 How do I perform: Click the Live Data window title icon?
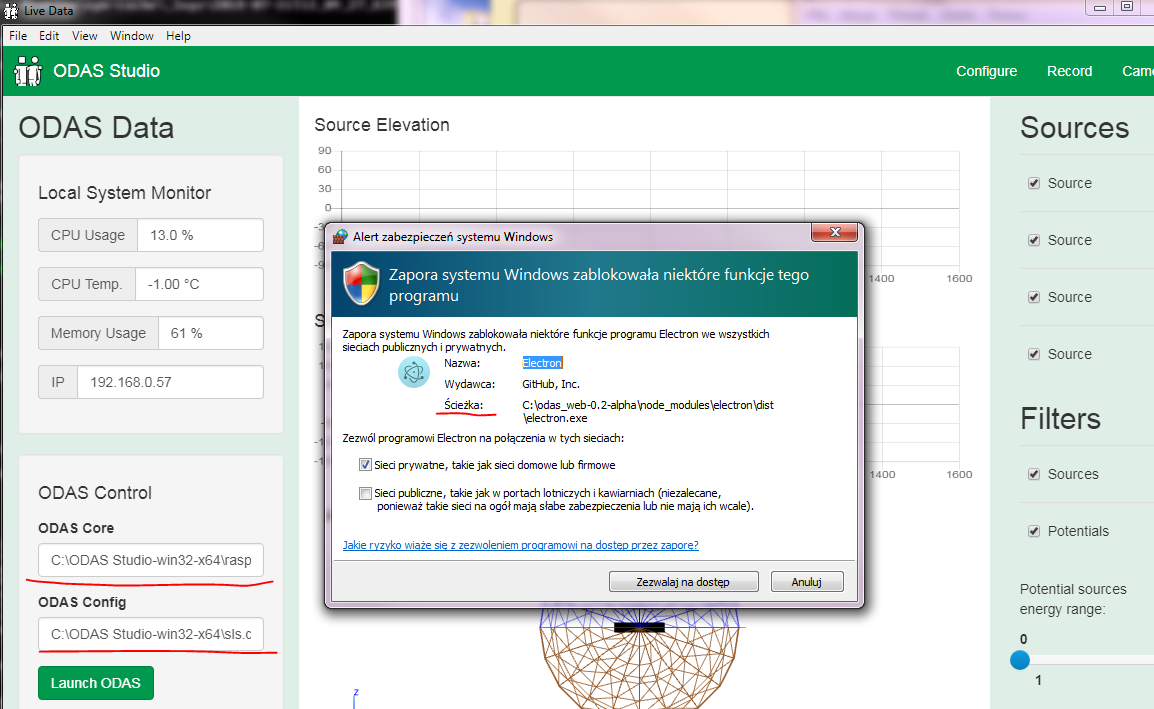pos(11,11)
